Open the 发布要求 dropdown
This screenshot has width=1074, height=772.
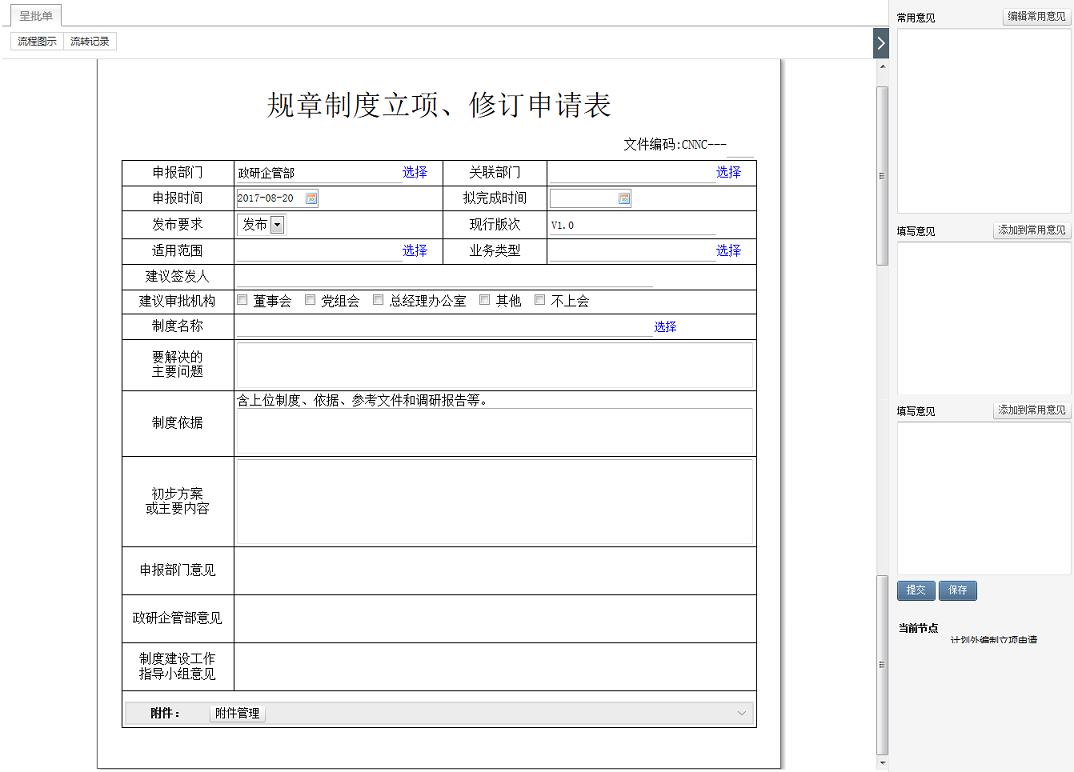pyautogui.click(x=277, y=225)
